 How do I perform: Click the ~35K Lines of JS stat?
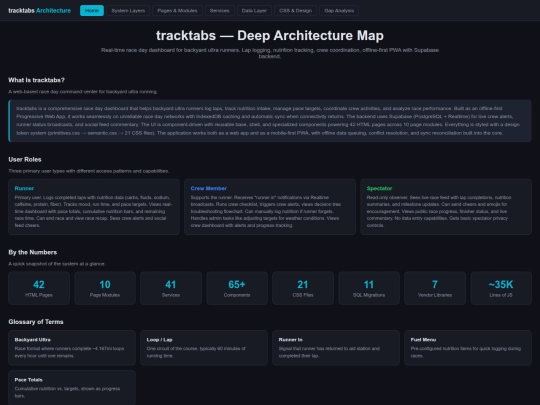pos(501,288)
